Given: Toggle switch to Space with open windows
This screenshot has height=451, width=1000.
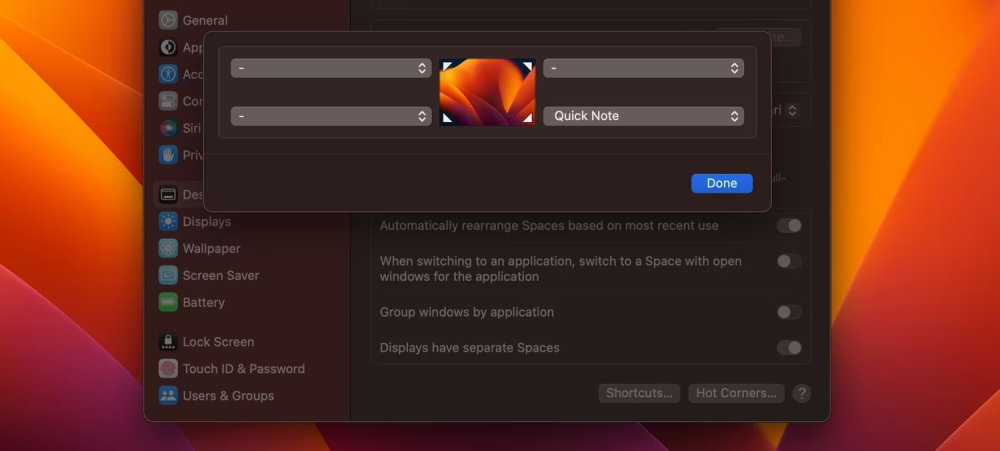Looking at the screenshot, I should tap(789, 261).
